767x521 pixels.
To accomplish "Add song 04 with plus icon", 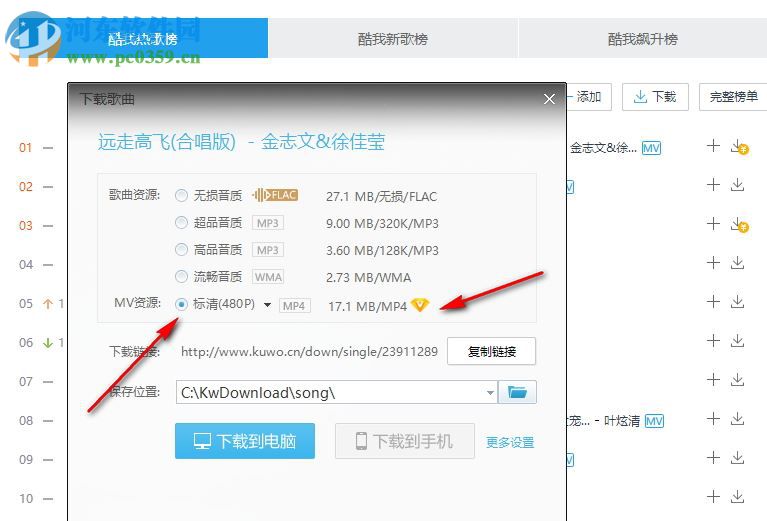I will point(713,263).
